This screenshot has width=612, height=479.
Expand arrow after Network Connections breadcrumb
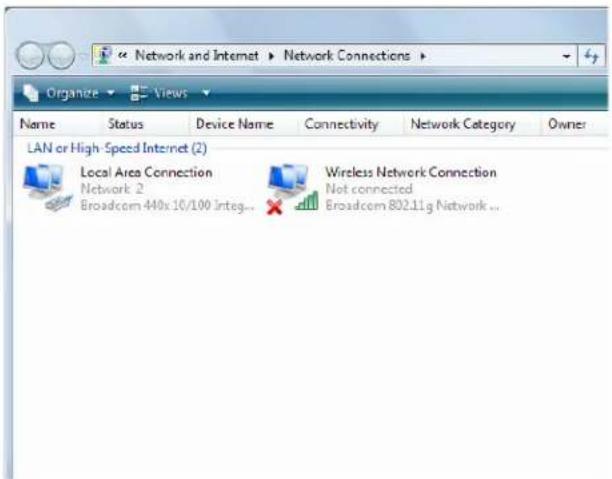pos(423,56)
